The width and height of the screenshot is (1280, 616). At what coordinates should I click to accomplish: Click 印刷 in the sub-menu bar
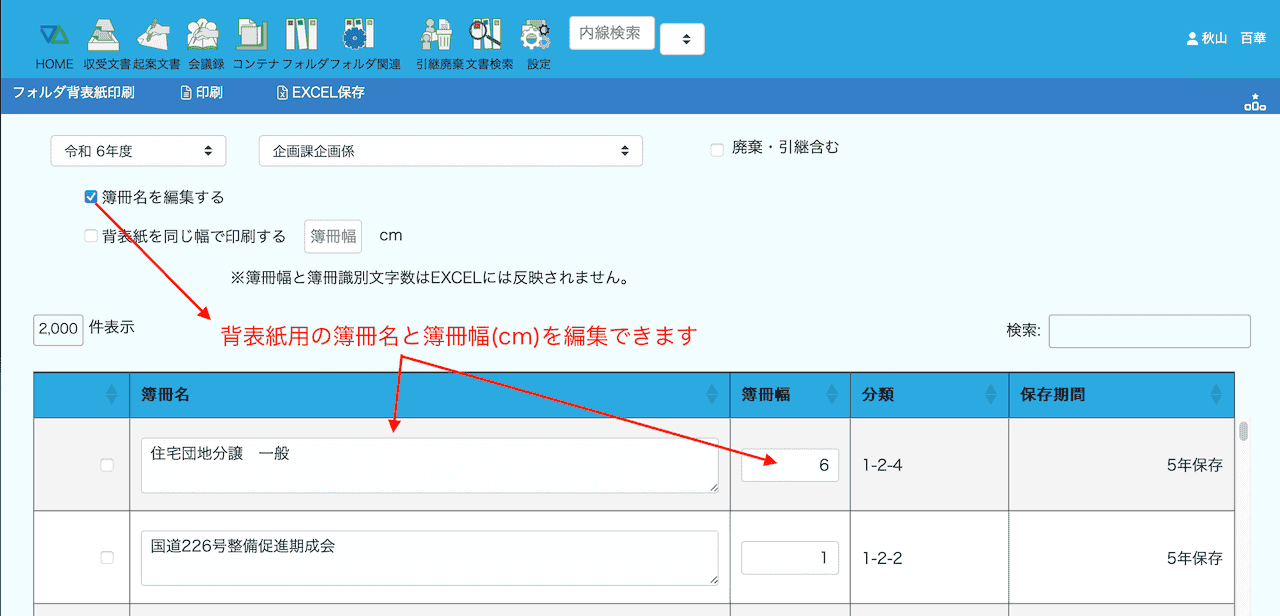[x=201, y=93]
